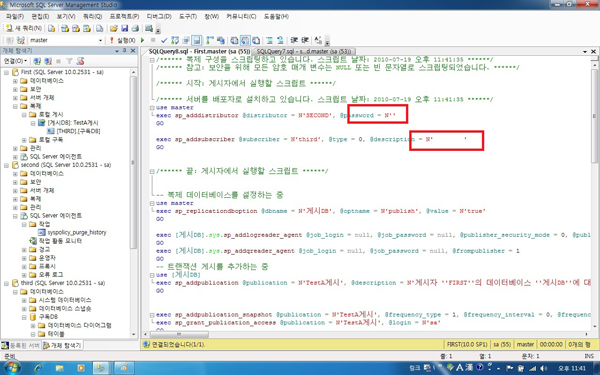Click the Object Explorer refresh icon right of filter
Image resolution: width=600 pixels, height=375 pixels.
pos(80,61)
